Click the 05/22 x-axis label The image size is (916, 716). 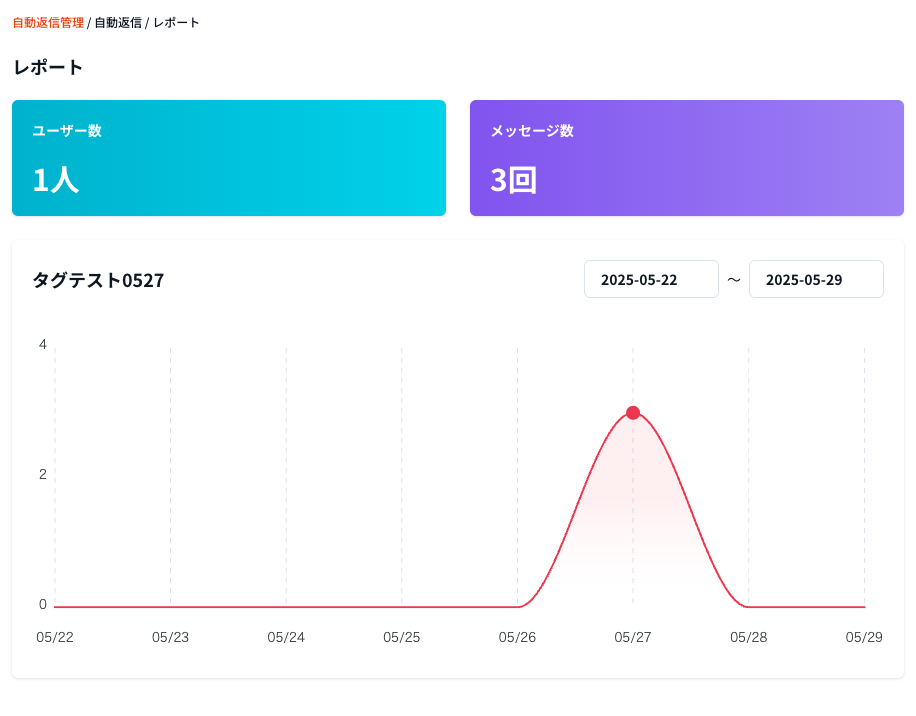tap(55, 637)
